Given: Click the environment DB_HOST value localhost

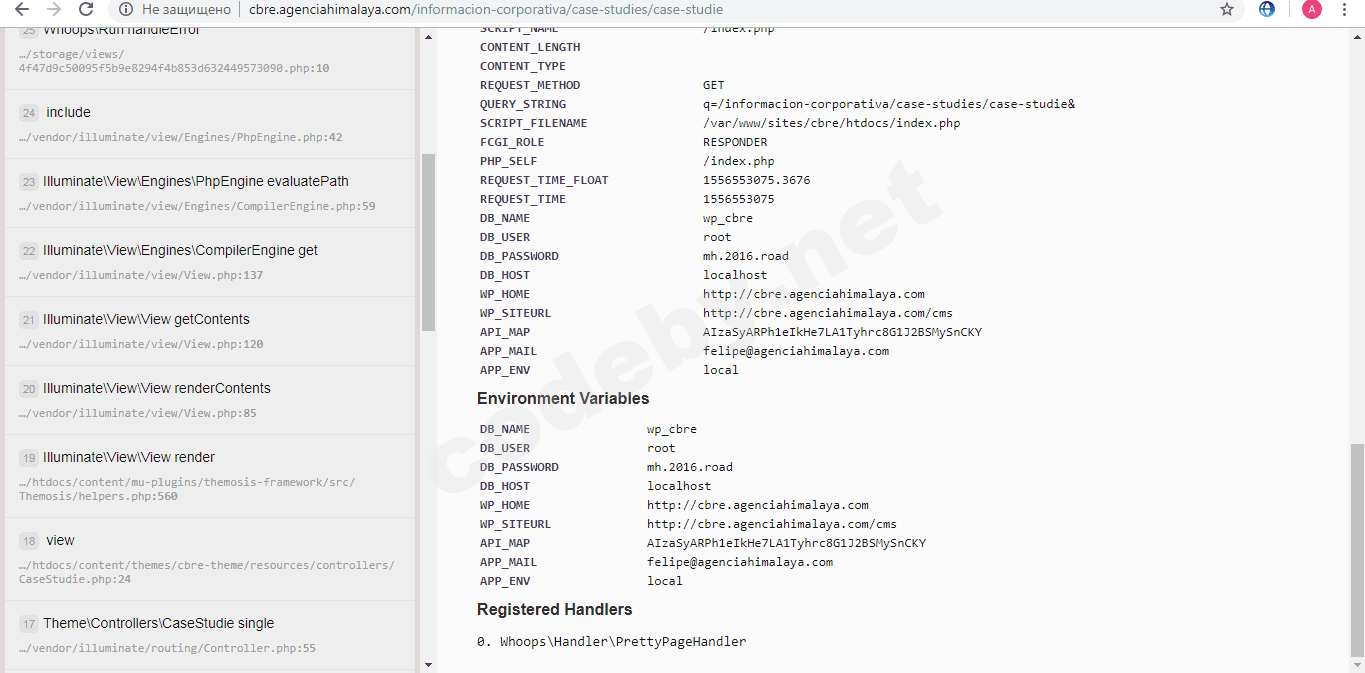Looking at the screenshot, I should coord(679,487).
